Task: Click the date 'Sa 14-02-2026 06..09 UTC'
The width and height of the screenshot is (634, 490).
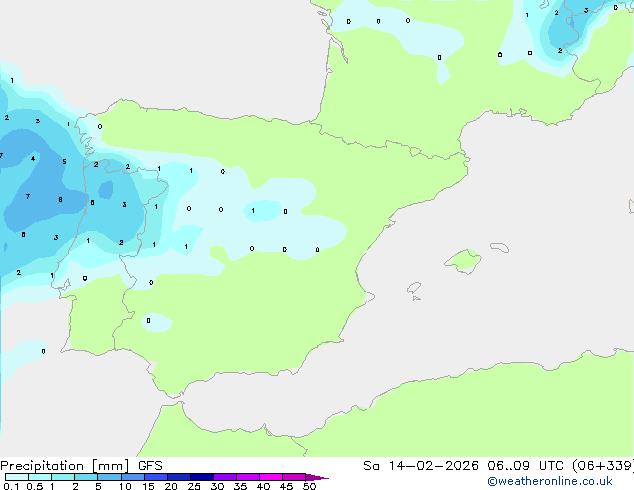Action: 465,466
